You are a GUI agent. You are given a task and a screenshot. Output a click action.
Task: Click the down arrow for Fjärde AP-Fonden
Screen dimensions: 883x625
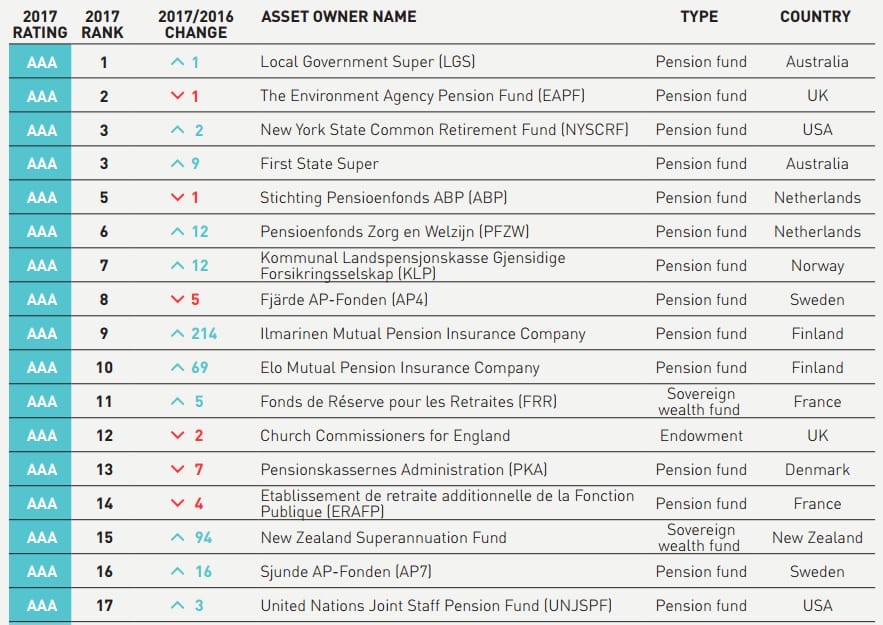click(x=178, y=300)
